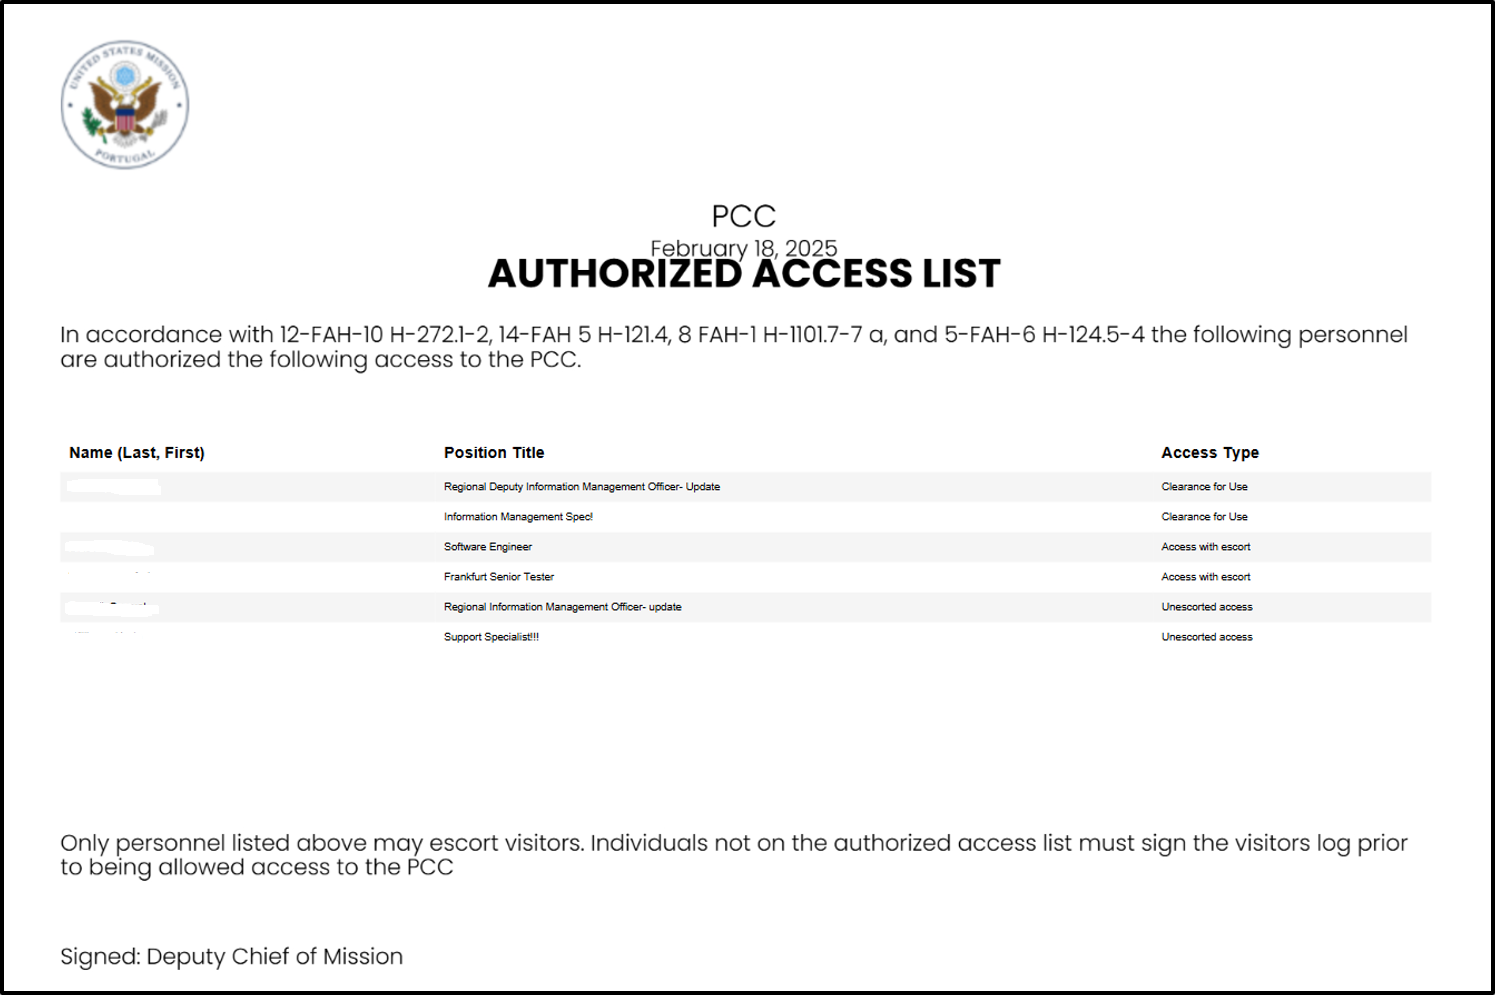The height and width of the screenshot is (995, 1495).
Task: Click the Signed: Deputy Chief of Mission line
Action: (x=231, y=957)
